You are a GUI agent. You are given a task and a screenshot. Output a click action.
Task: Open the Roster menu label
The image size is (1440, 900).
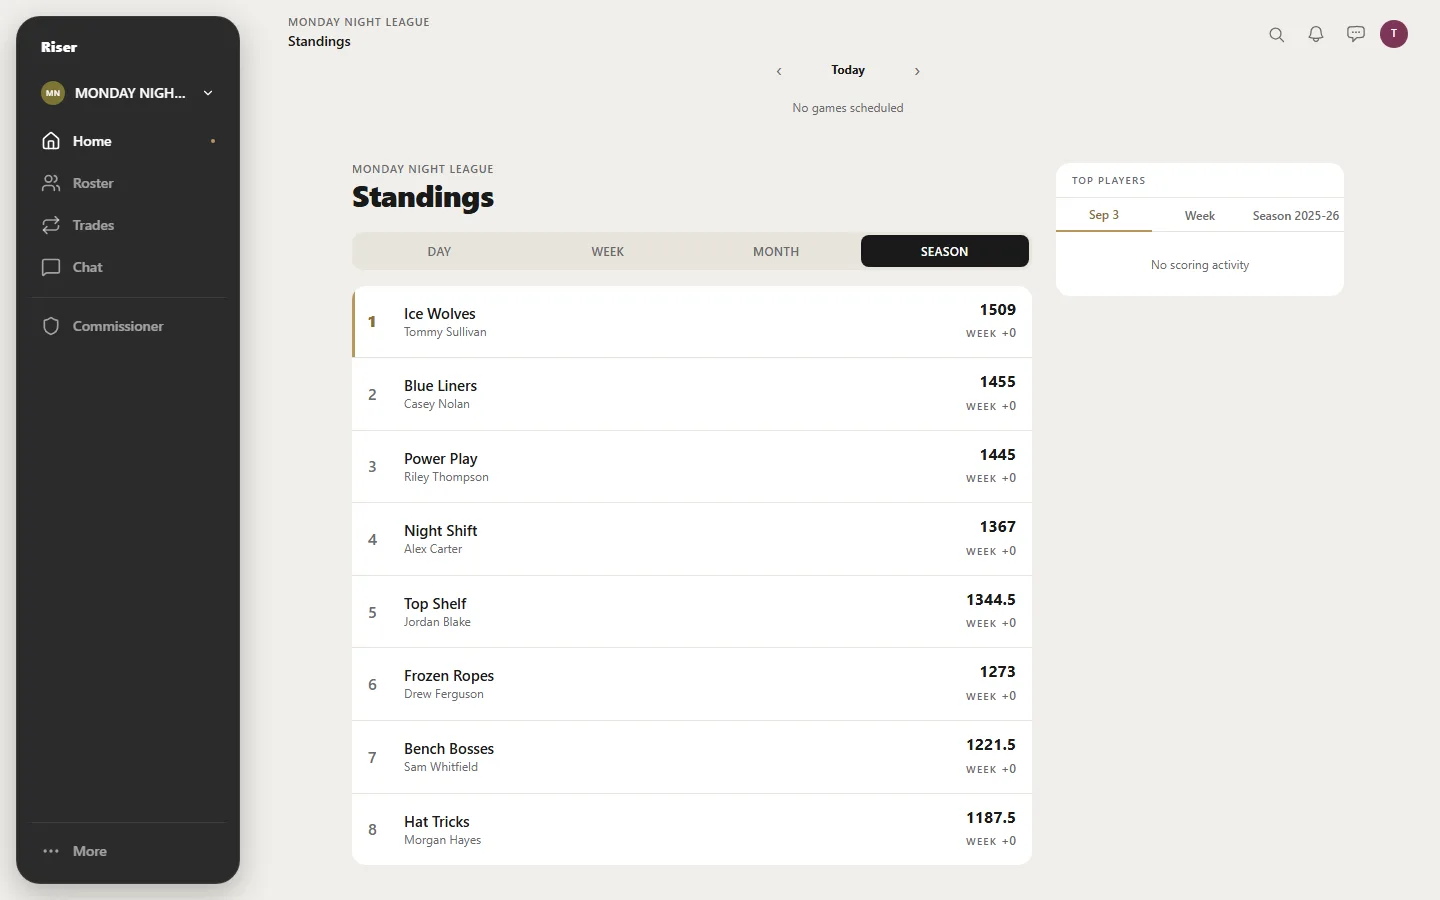[x=93, y=183]
